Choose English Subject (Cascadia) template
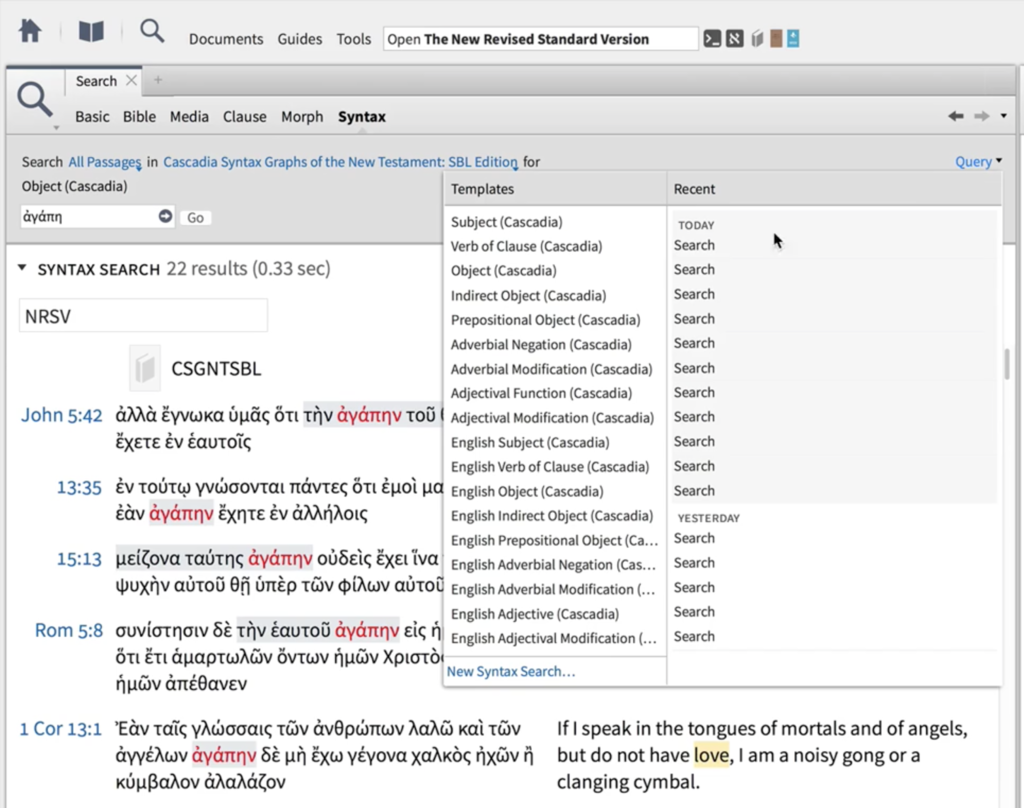The height and width of the screenshot is (808, 1024). point(530,442)
